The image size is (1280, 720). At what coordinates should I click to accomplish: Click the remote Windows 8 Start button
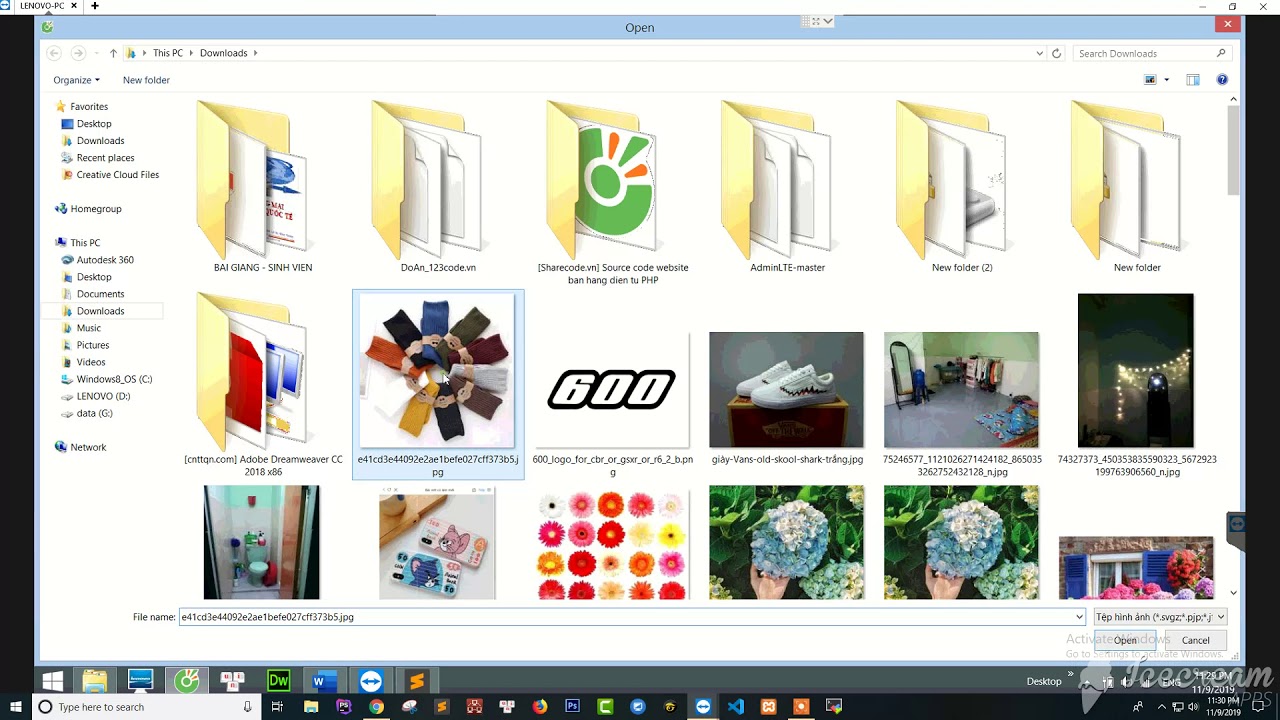tap(53, 681)
